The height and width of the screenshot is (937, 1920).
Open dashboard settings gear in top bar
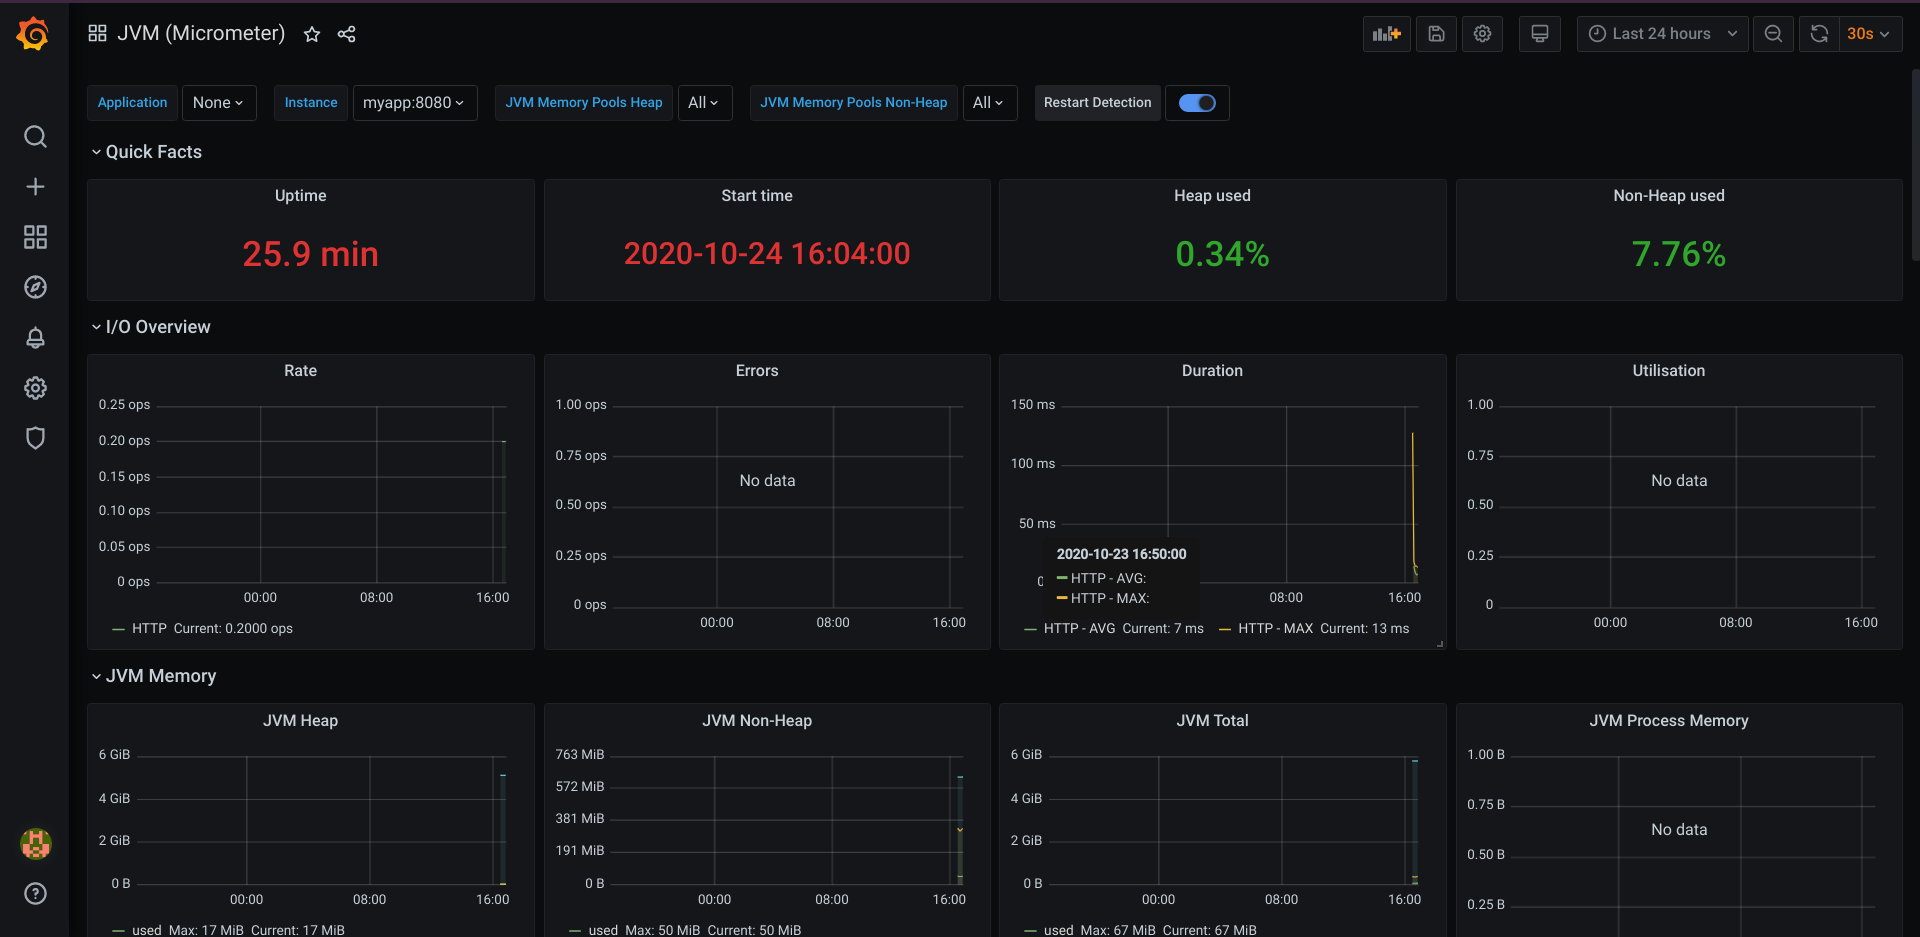[x=1482, y=34]
